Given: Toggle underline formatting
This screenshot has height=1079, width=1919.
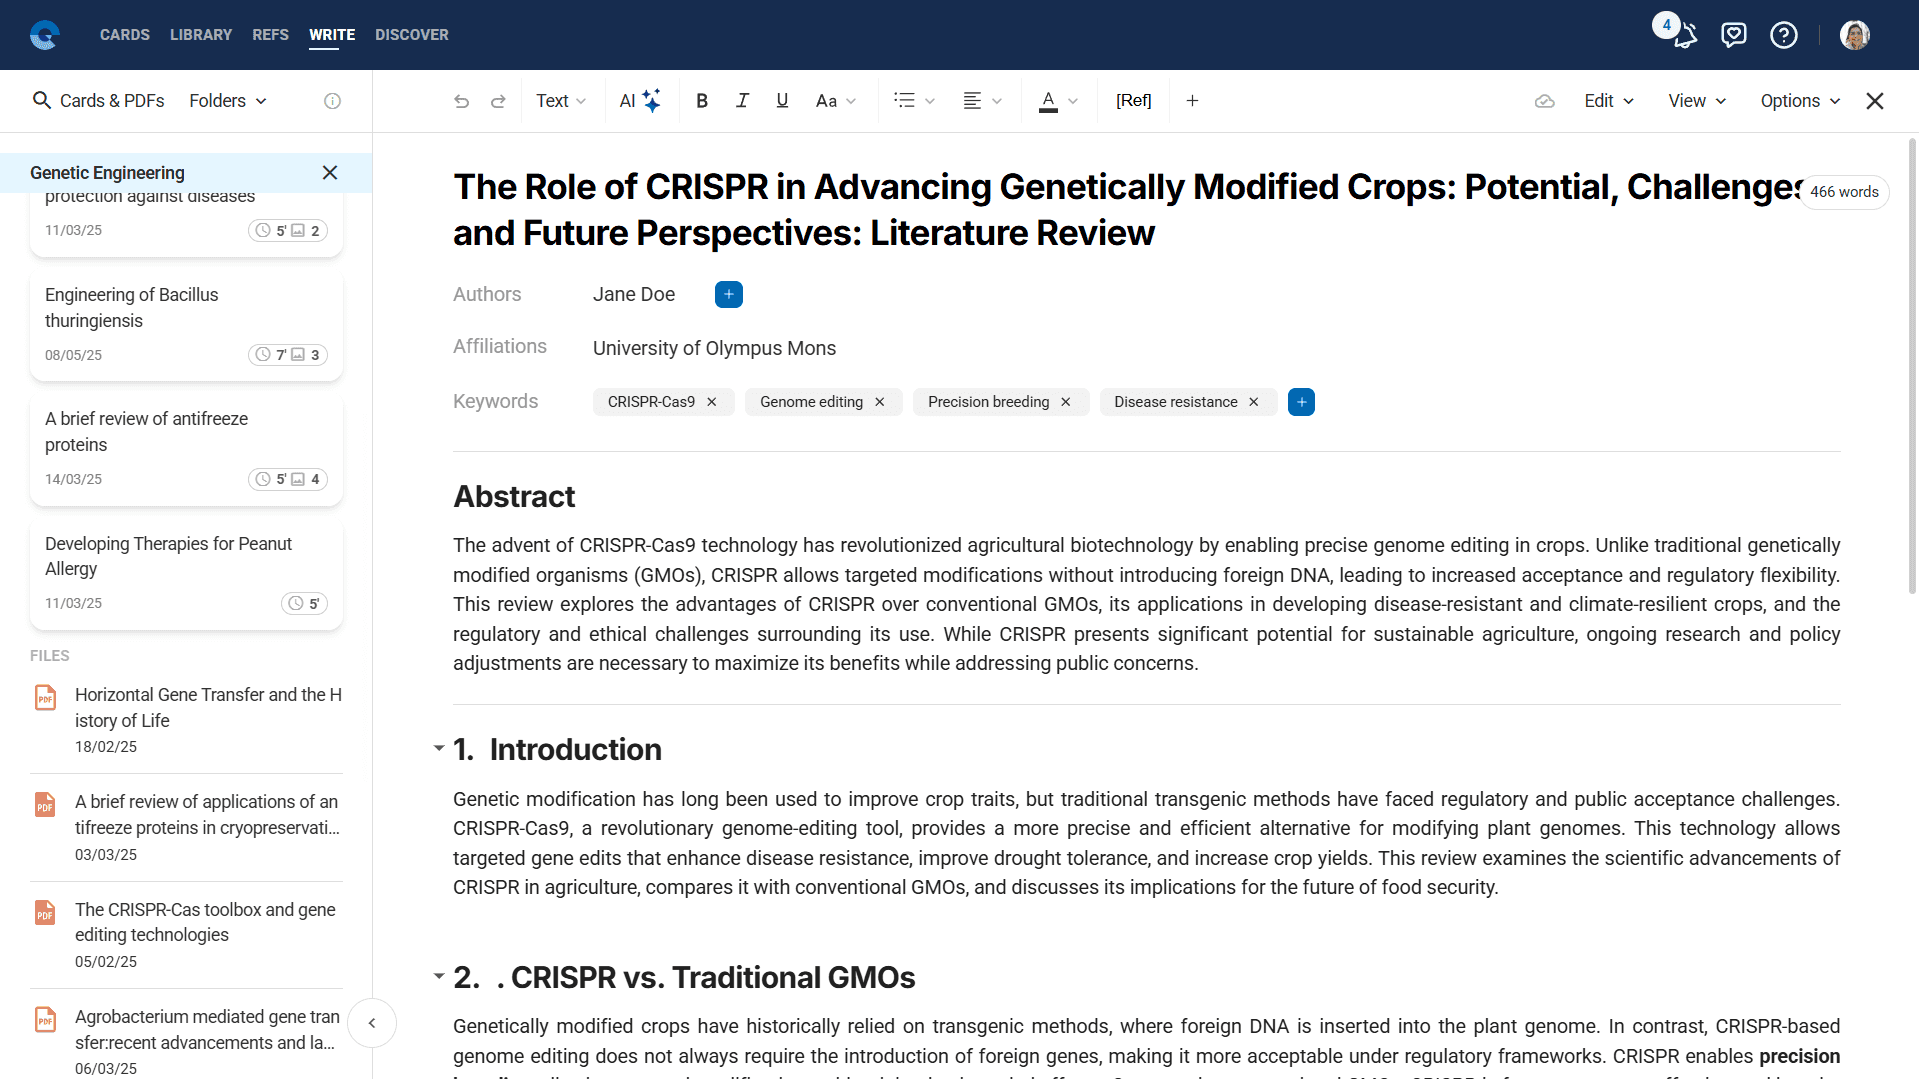Looking at the screenshot, I should (x=782, y=101).
